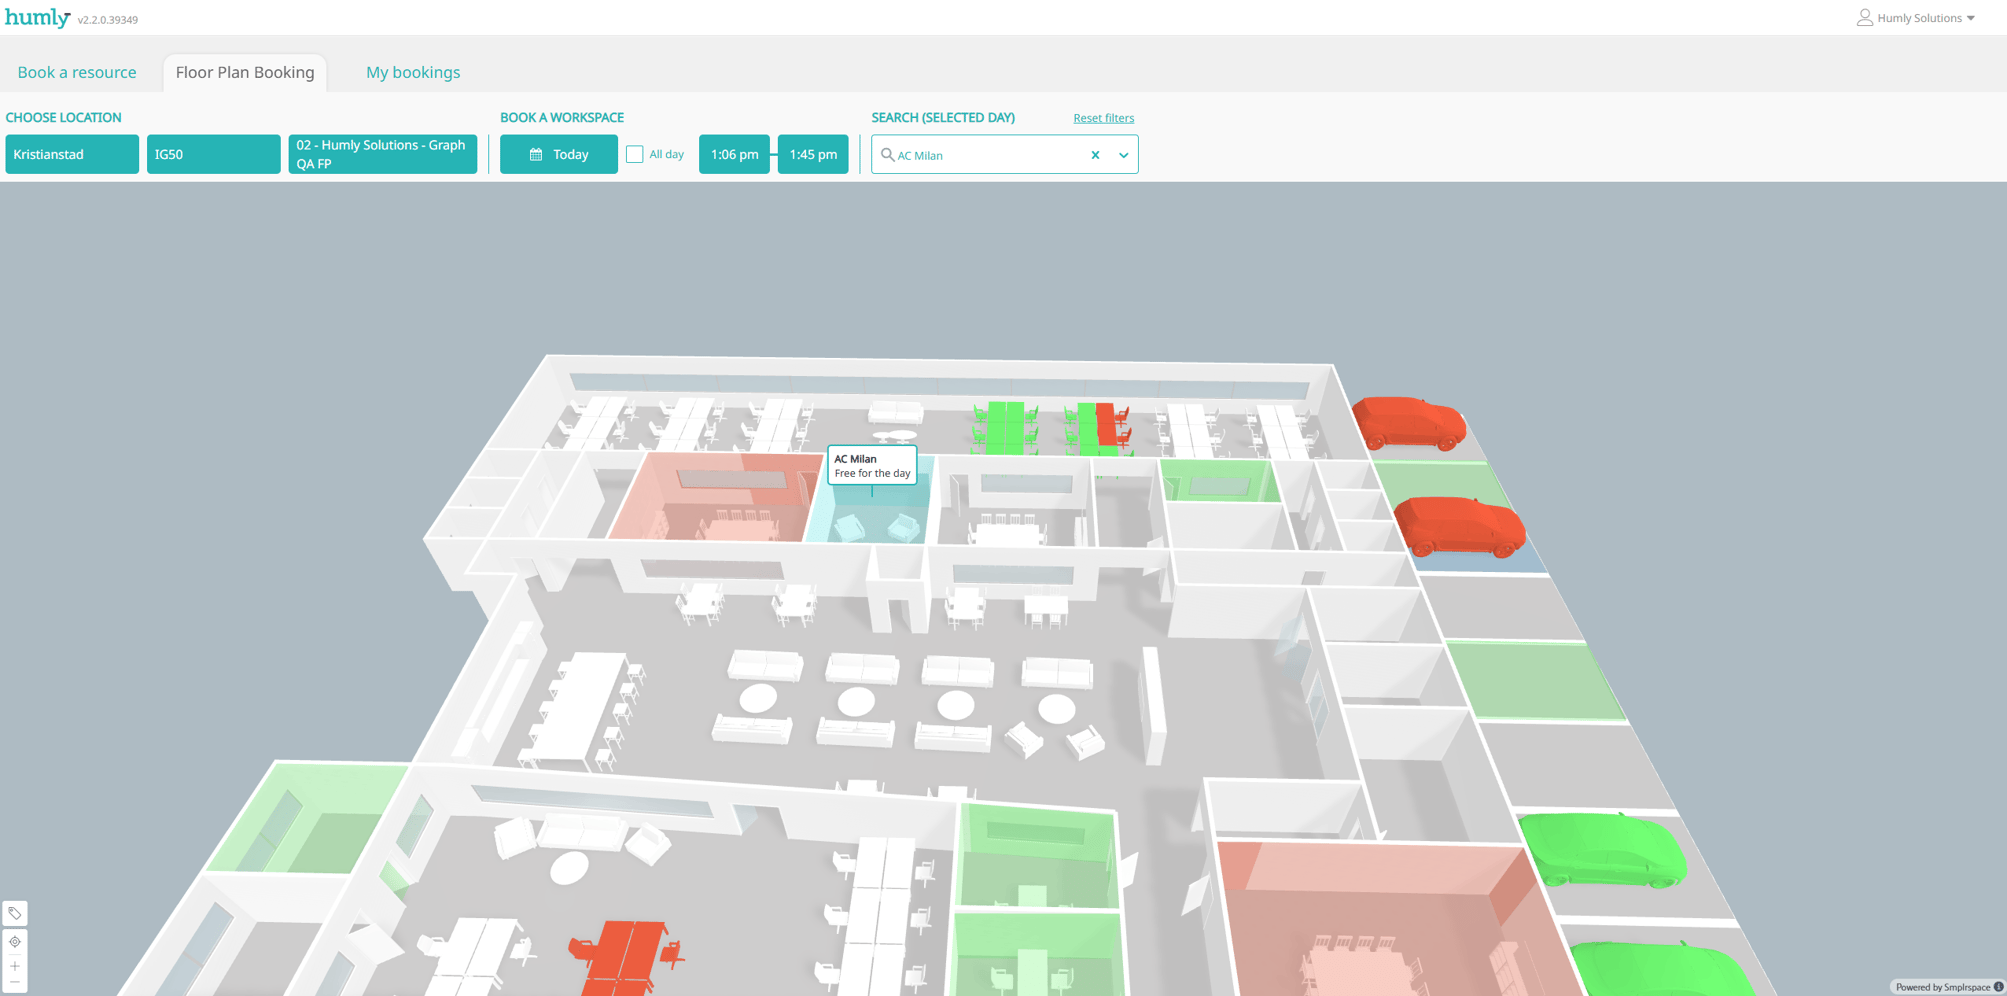This screenshot has width=2007, height=996.
Task: Select the highlighted teal AC Milan room
Action: click(x=872, y=515)
